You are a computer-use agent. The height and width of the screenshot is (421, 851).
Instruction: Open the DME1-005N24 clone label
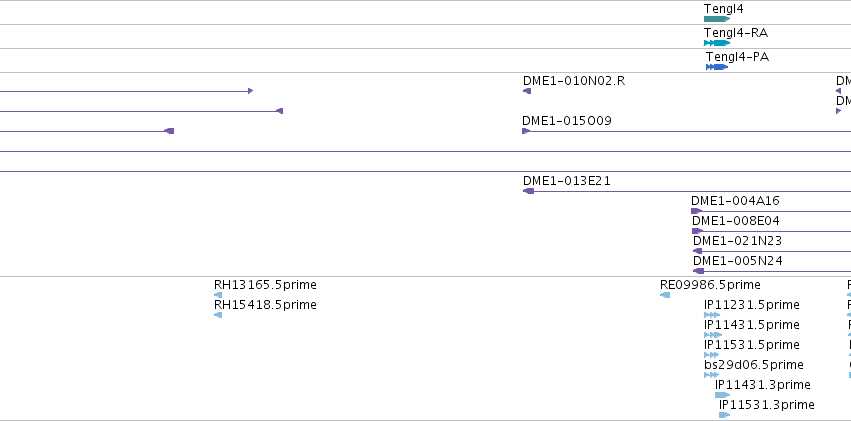click(x=738, y=260)
